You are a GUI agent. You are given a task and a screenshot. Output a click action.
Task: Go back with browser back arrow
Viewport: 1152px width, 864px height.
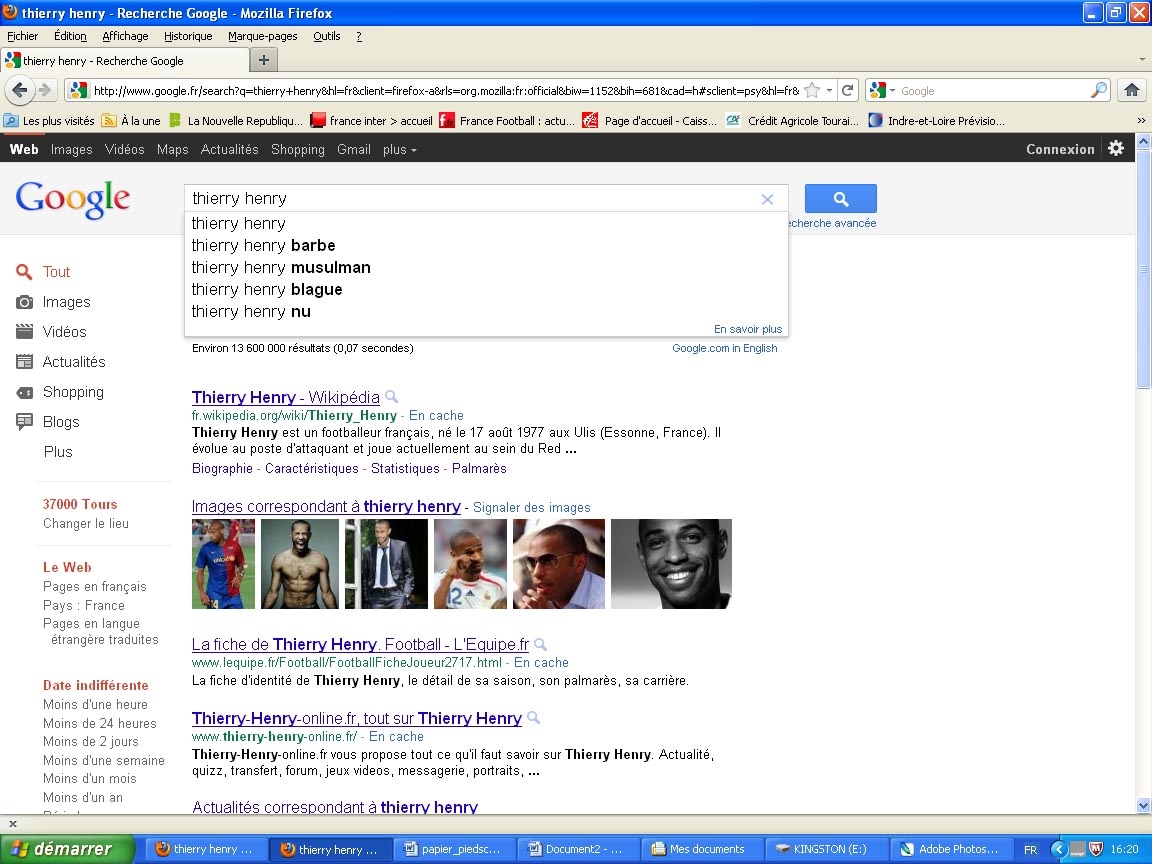pos(19,90)
